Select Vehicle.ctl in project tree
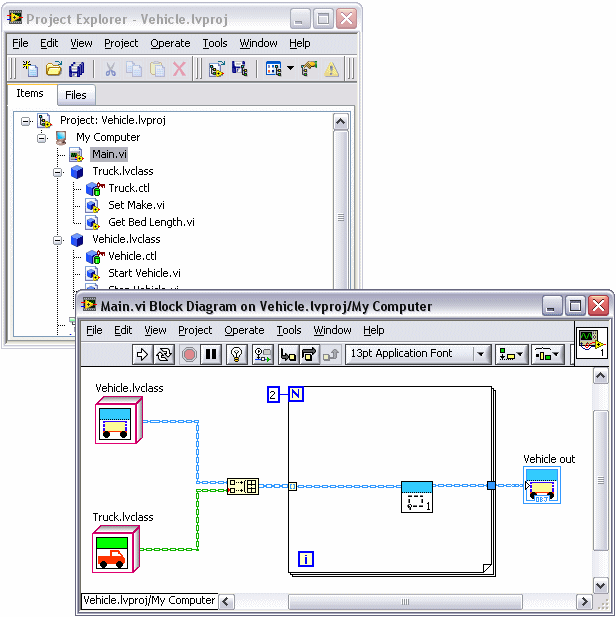616x617 pixels. point(132,256)
